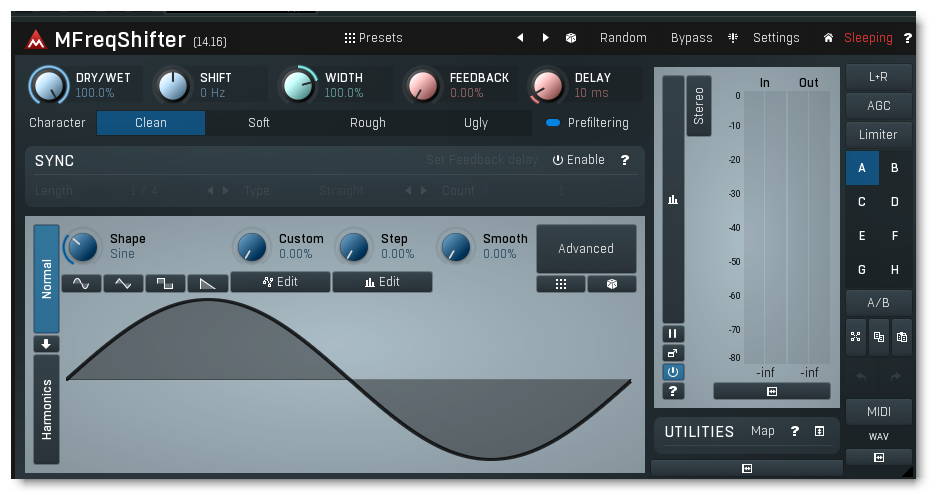Collapse meters with the button below In/Out

tap(772, 392)
